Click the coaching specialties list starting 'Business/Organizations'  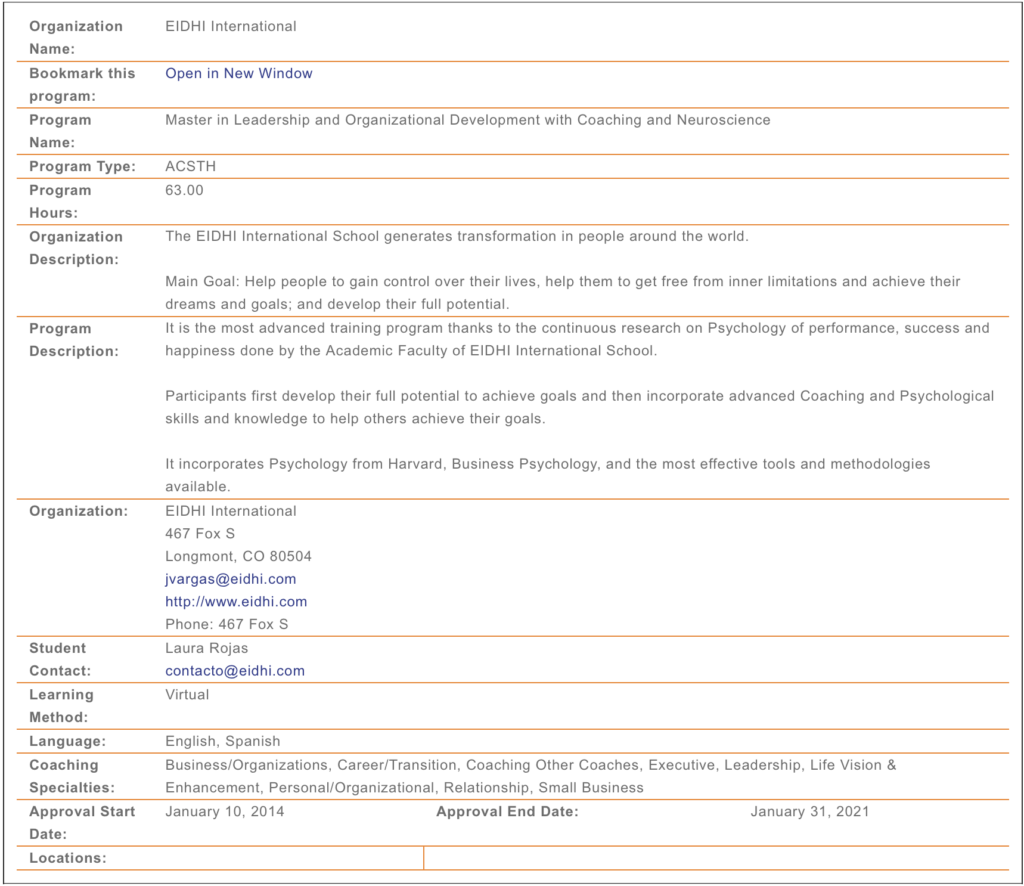pos(531,776)
